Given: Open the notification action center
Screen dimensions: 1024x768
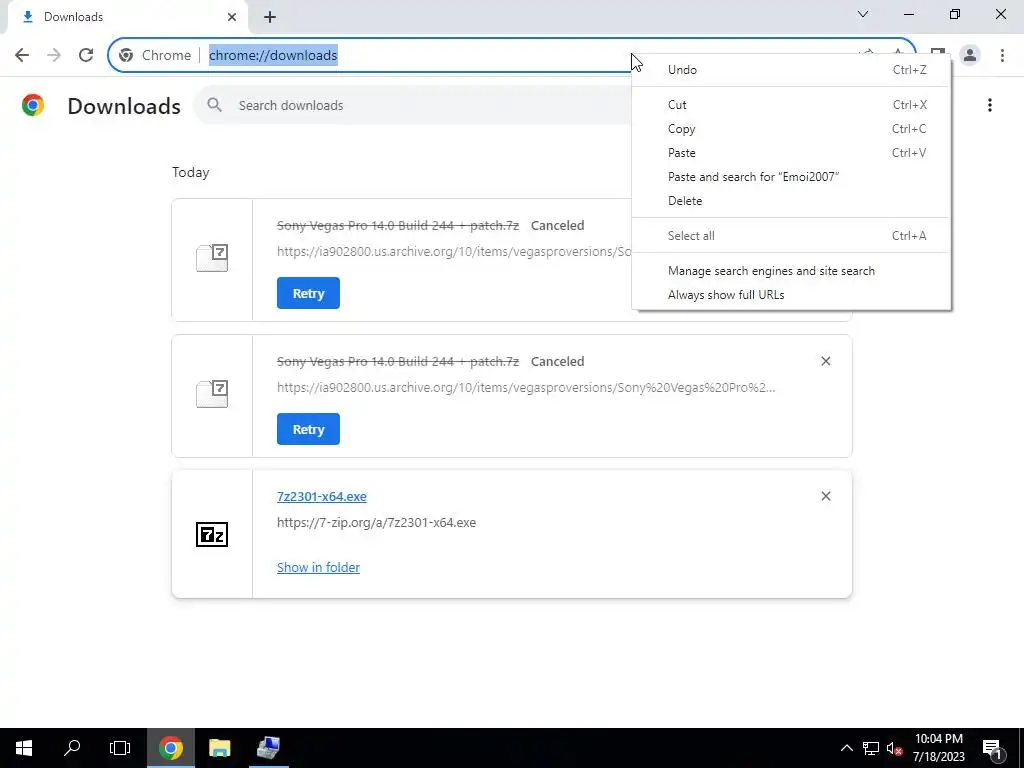Looking at the screenshot, I should 992,748.
